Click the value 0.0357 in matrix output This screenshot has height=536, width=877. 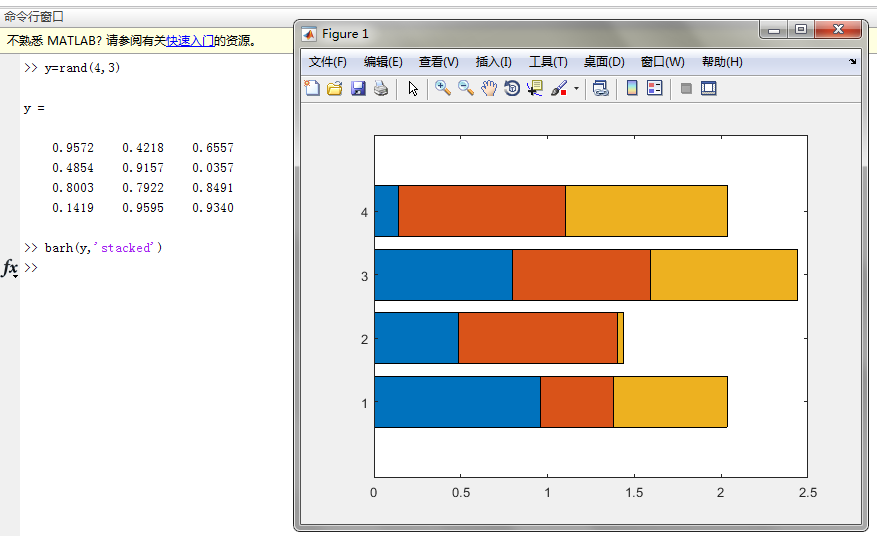pos(213,168)
